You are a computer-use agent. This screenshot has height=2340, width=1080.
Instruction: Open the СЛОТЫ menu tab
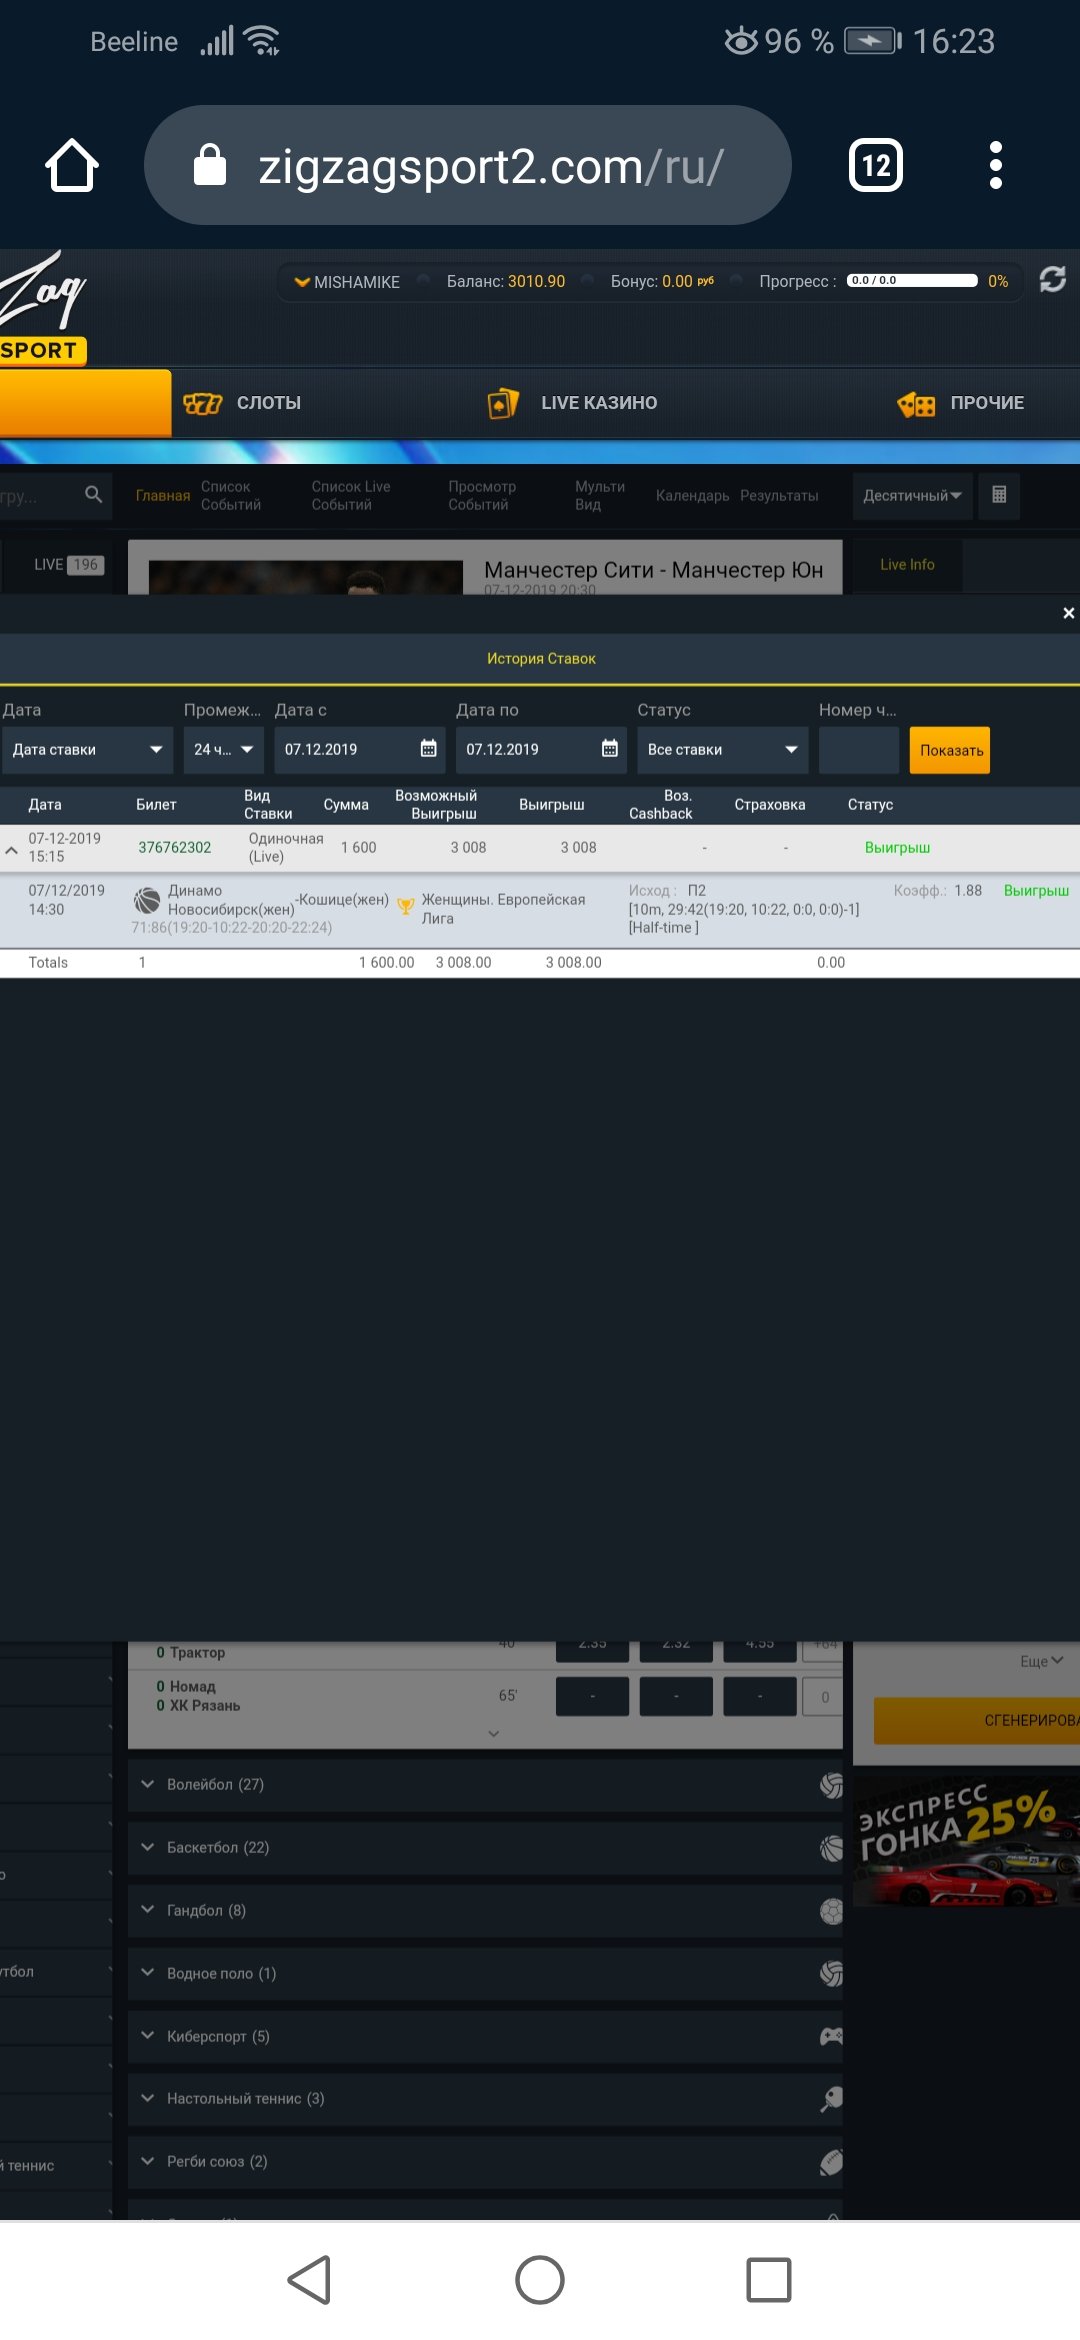(243, 403)
